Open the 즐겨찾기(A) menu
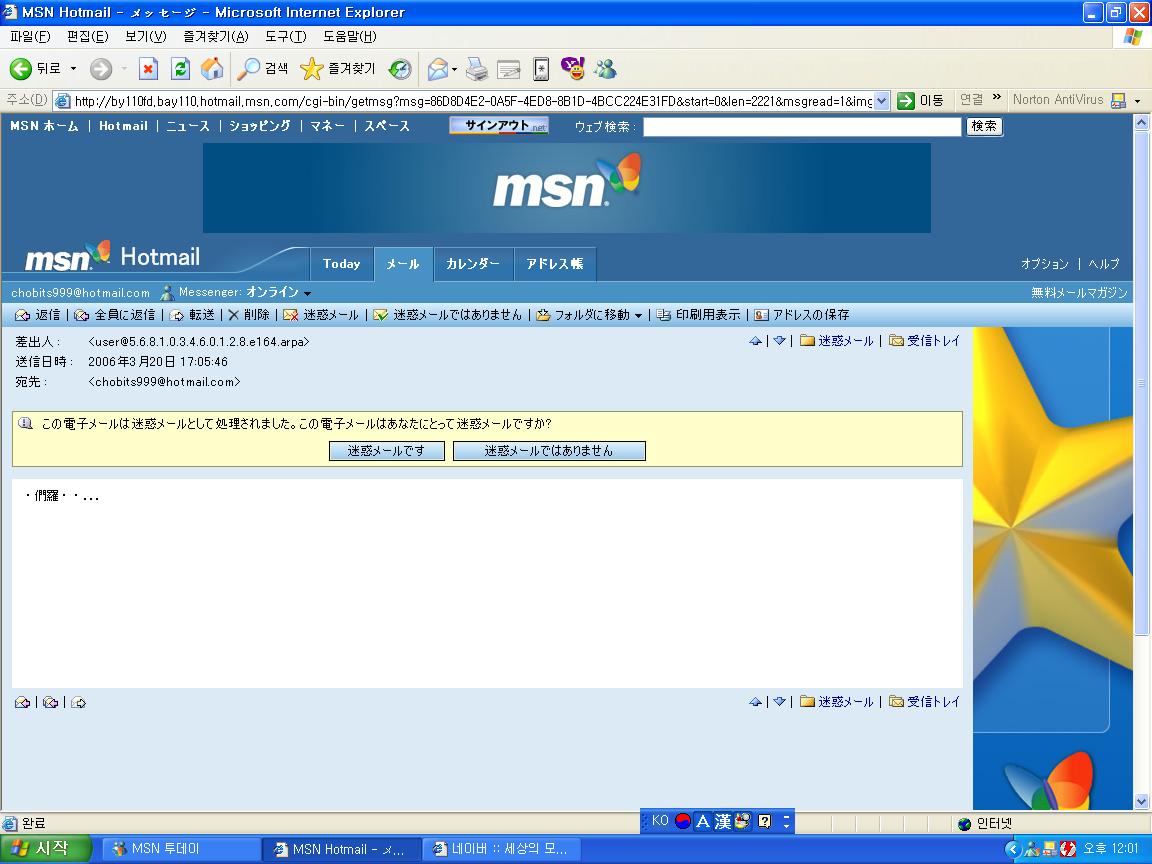Screen dimensions: 1152x864 pos(216,36)
